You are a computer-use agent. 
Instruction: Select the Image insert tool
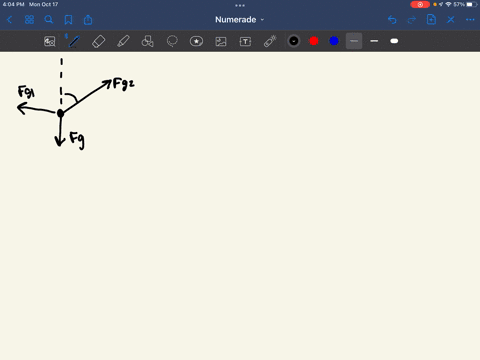point(221,41)
